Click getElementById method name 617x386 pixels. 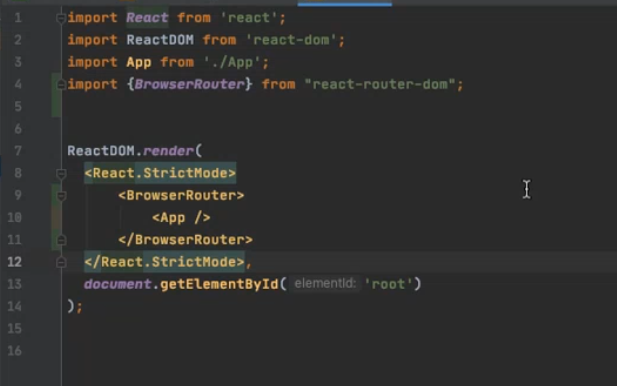(x=219, y=284)
